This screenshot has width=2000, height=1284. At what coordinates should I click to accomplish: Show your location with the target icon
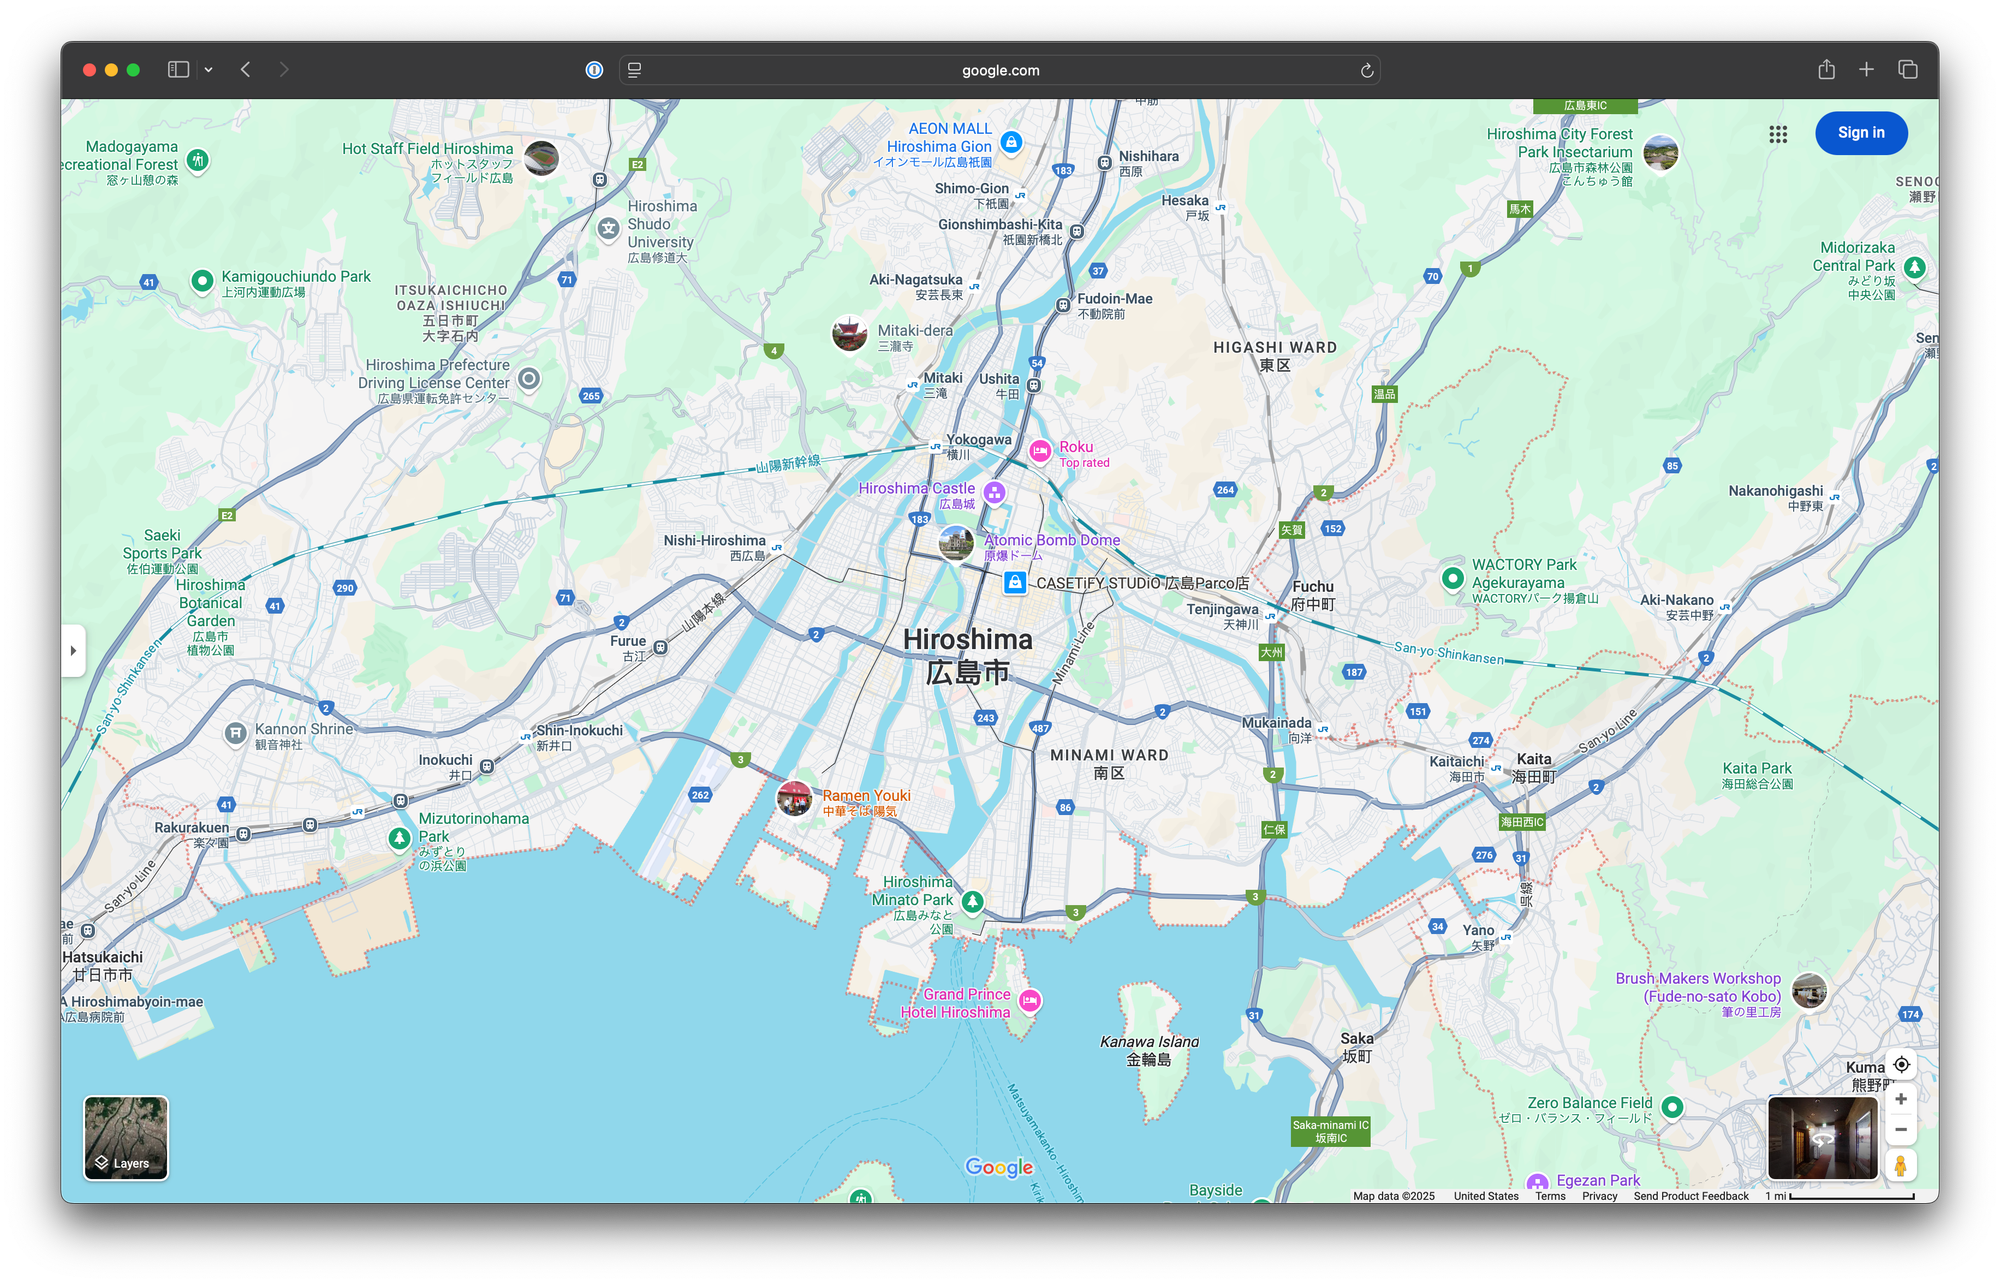tap(1901, 1065)
